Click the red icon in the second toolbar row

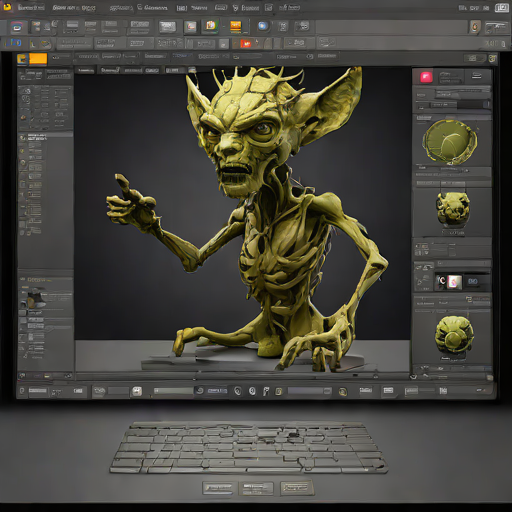click(x=246, y=43)
